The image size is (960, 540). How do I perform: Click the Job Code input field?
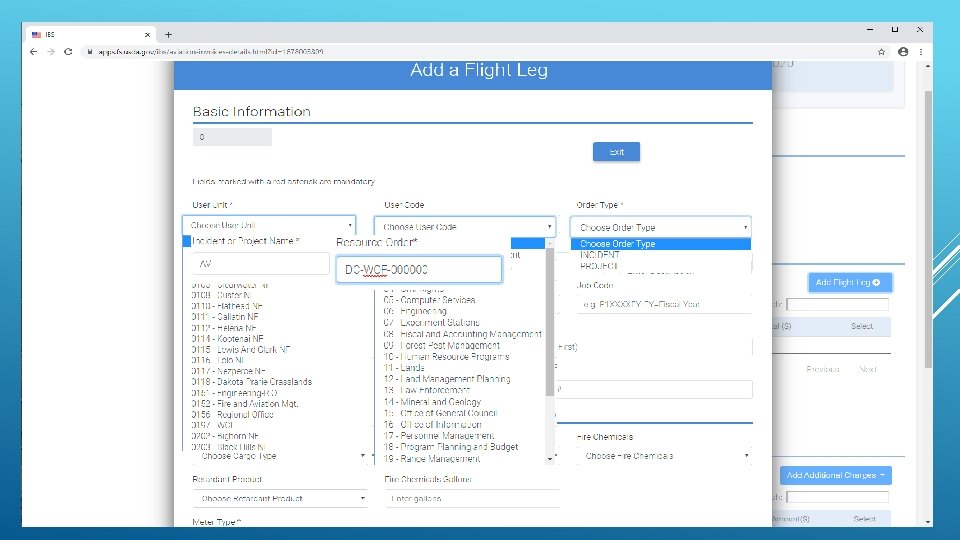click(x=664, y=304)
